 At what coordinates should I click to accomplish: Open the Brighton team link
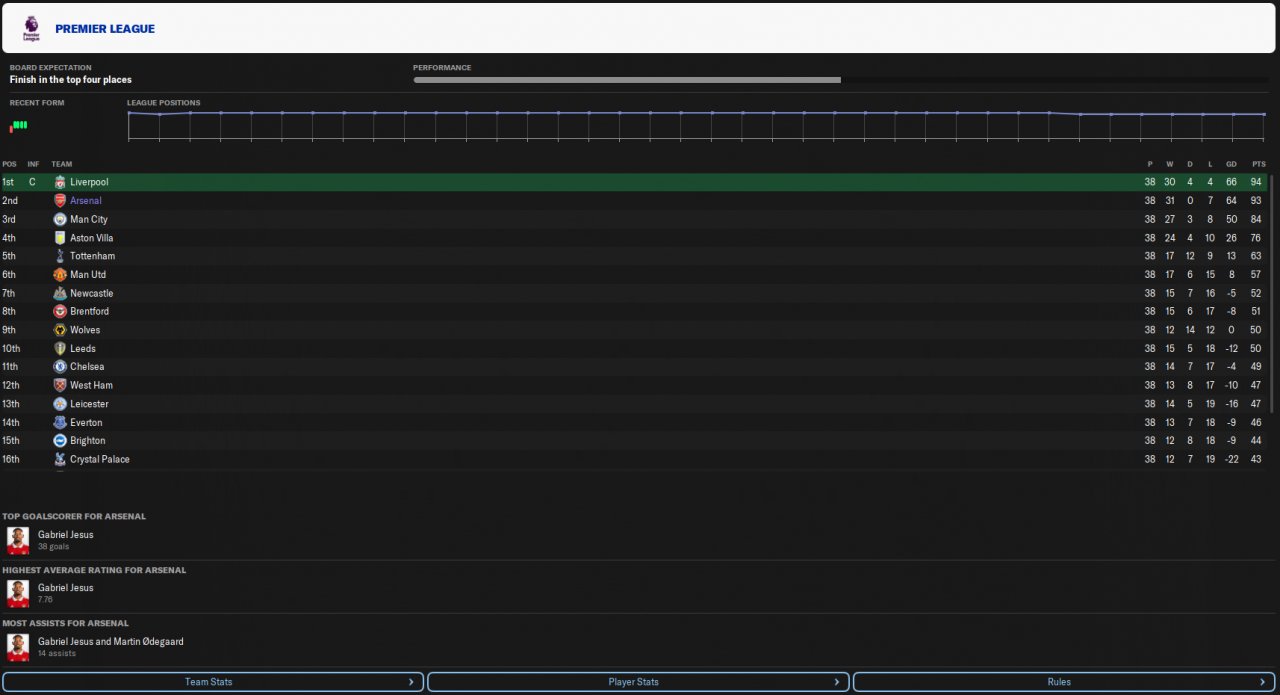point(88,441)
